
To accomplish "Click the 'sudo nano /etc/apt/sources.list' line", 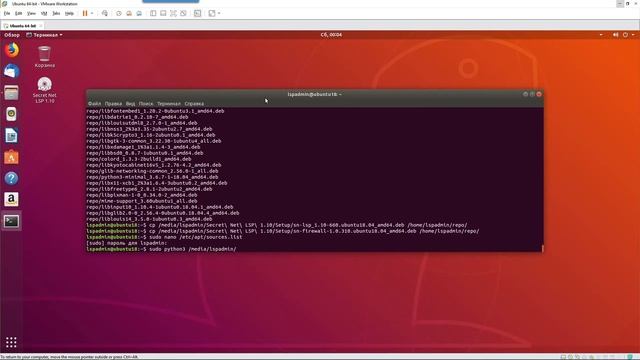I will [x=164, y=237].
